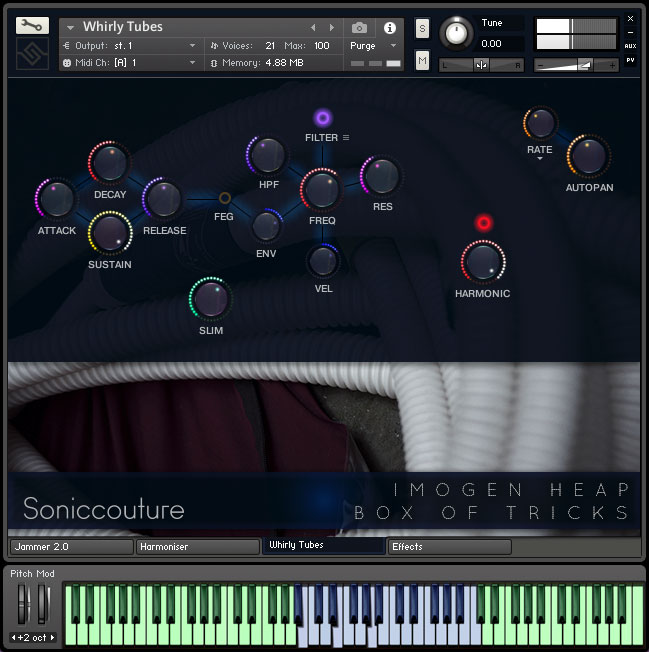Click the DECAY knob

[x=110, y=163]
